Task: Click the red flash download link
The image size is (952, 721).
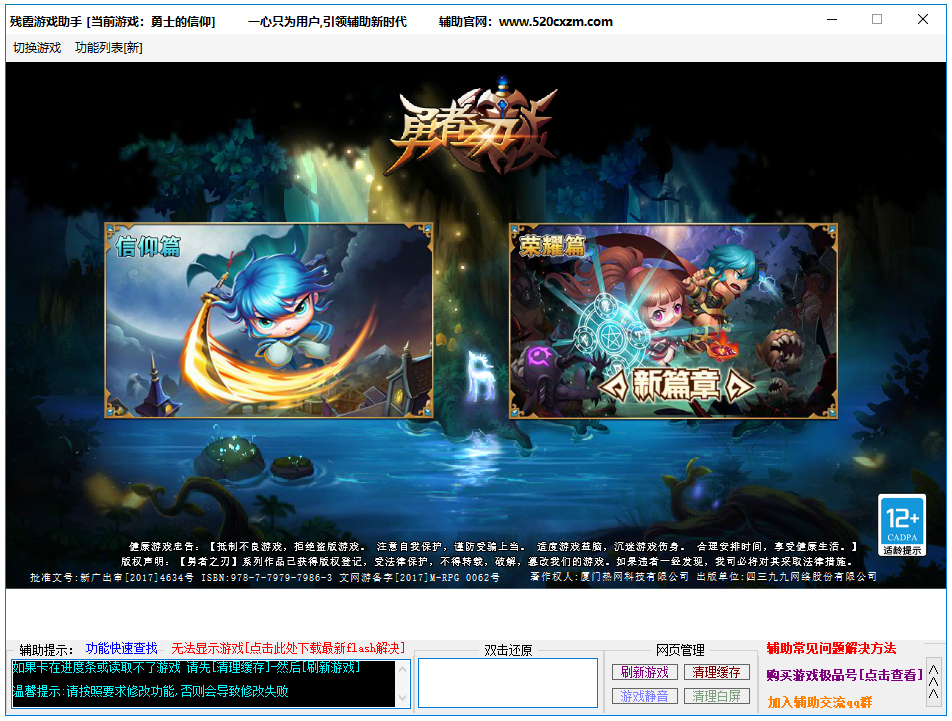Action: (288, 648)
